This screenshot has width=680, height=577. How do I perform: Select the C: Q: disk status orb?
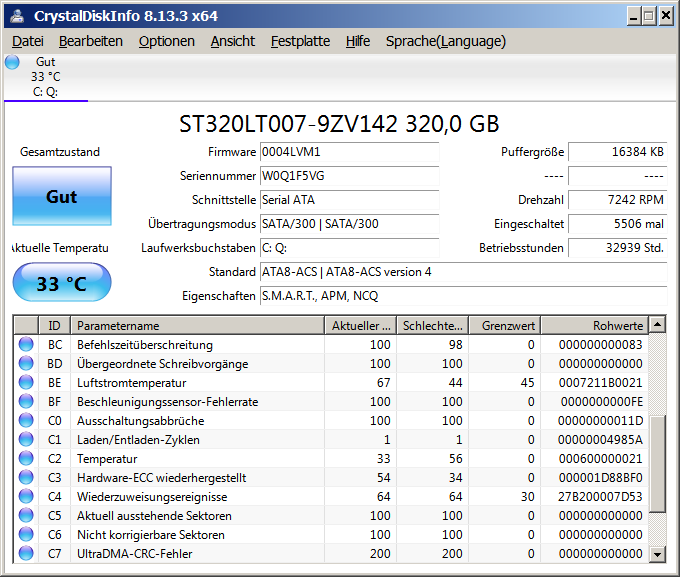pyautogui.click(x=12, y=62)
